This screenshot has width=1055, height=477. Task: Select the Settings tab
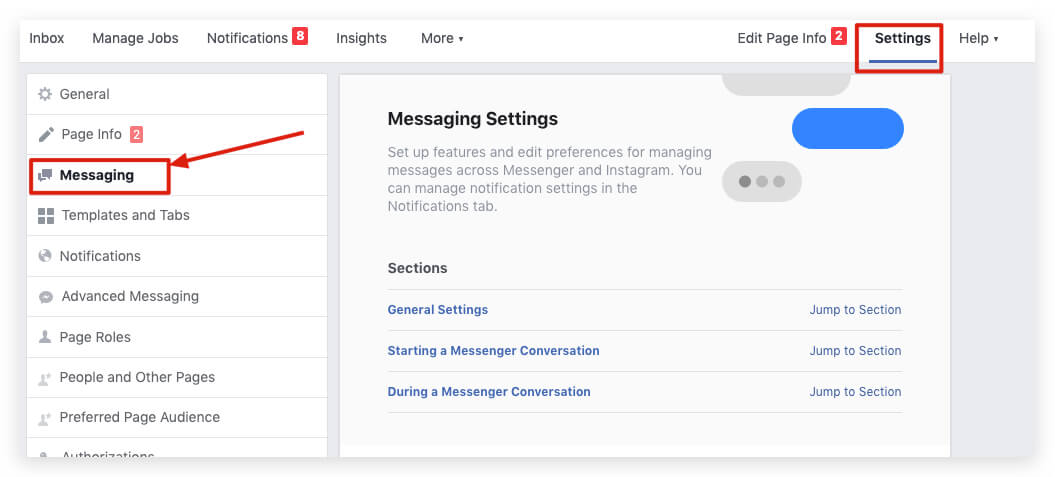pyautogui.click(x=902, y=38)
